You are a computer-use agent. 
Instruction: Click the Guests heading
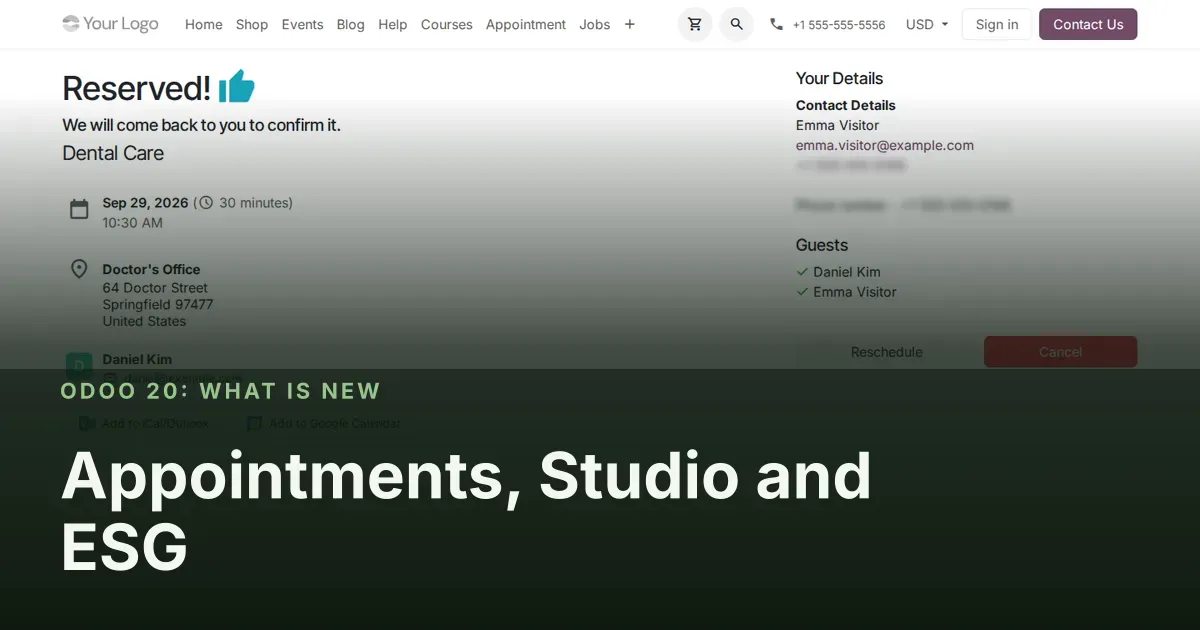(822, 245)
